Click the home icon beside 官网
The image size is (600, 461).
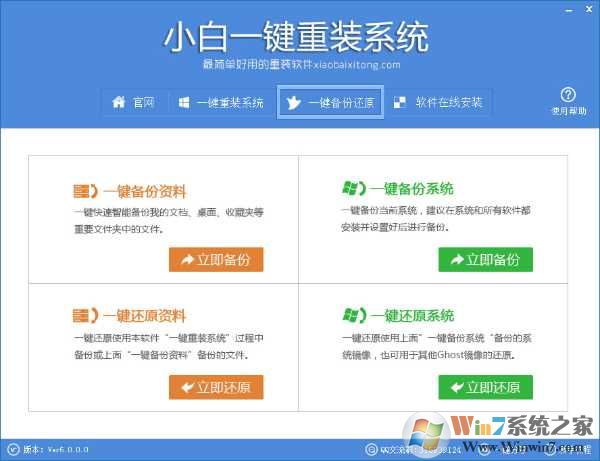click(x=119, y=102)
